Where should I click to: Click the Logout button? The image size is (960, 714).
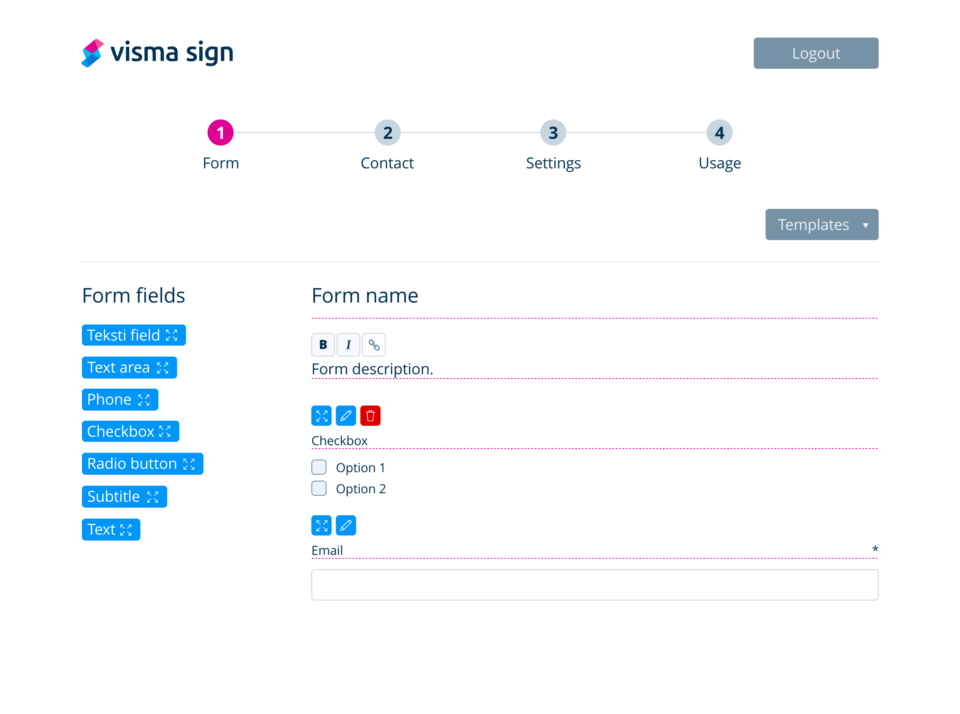pos(815,52)
